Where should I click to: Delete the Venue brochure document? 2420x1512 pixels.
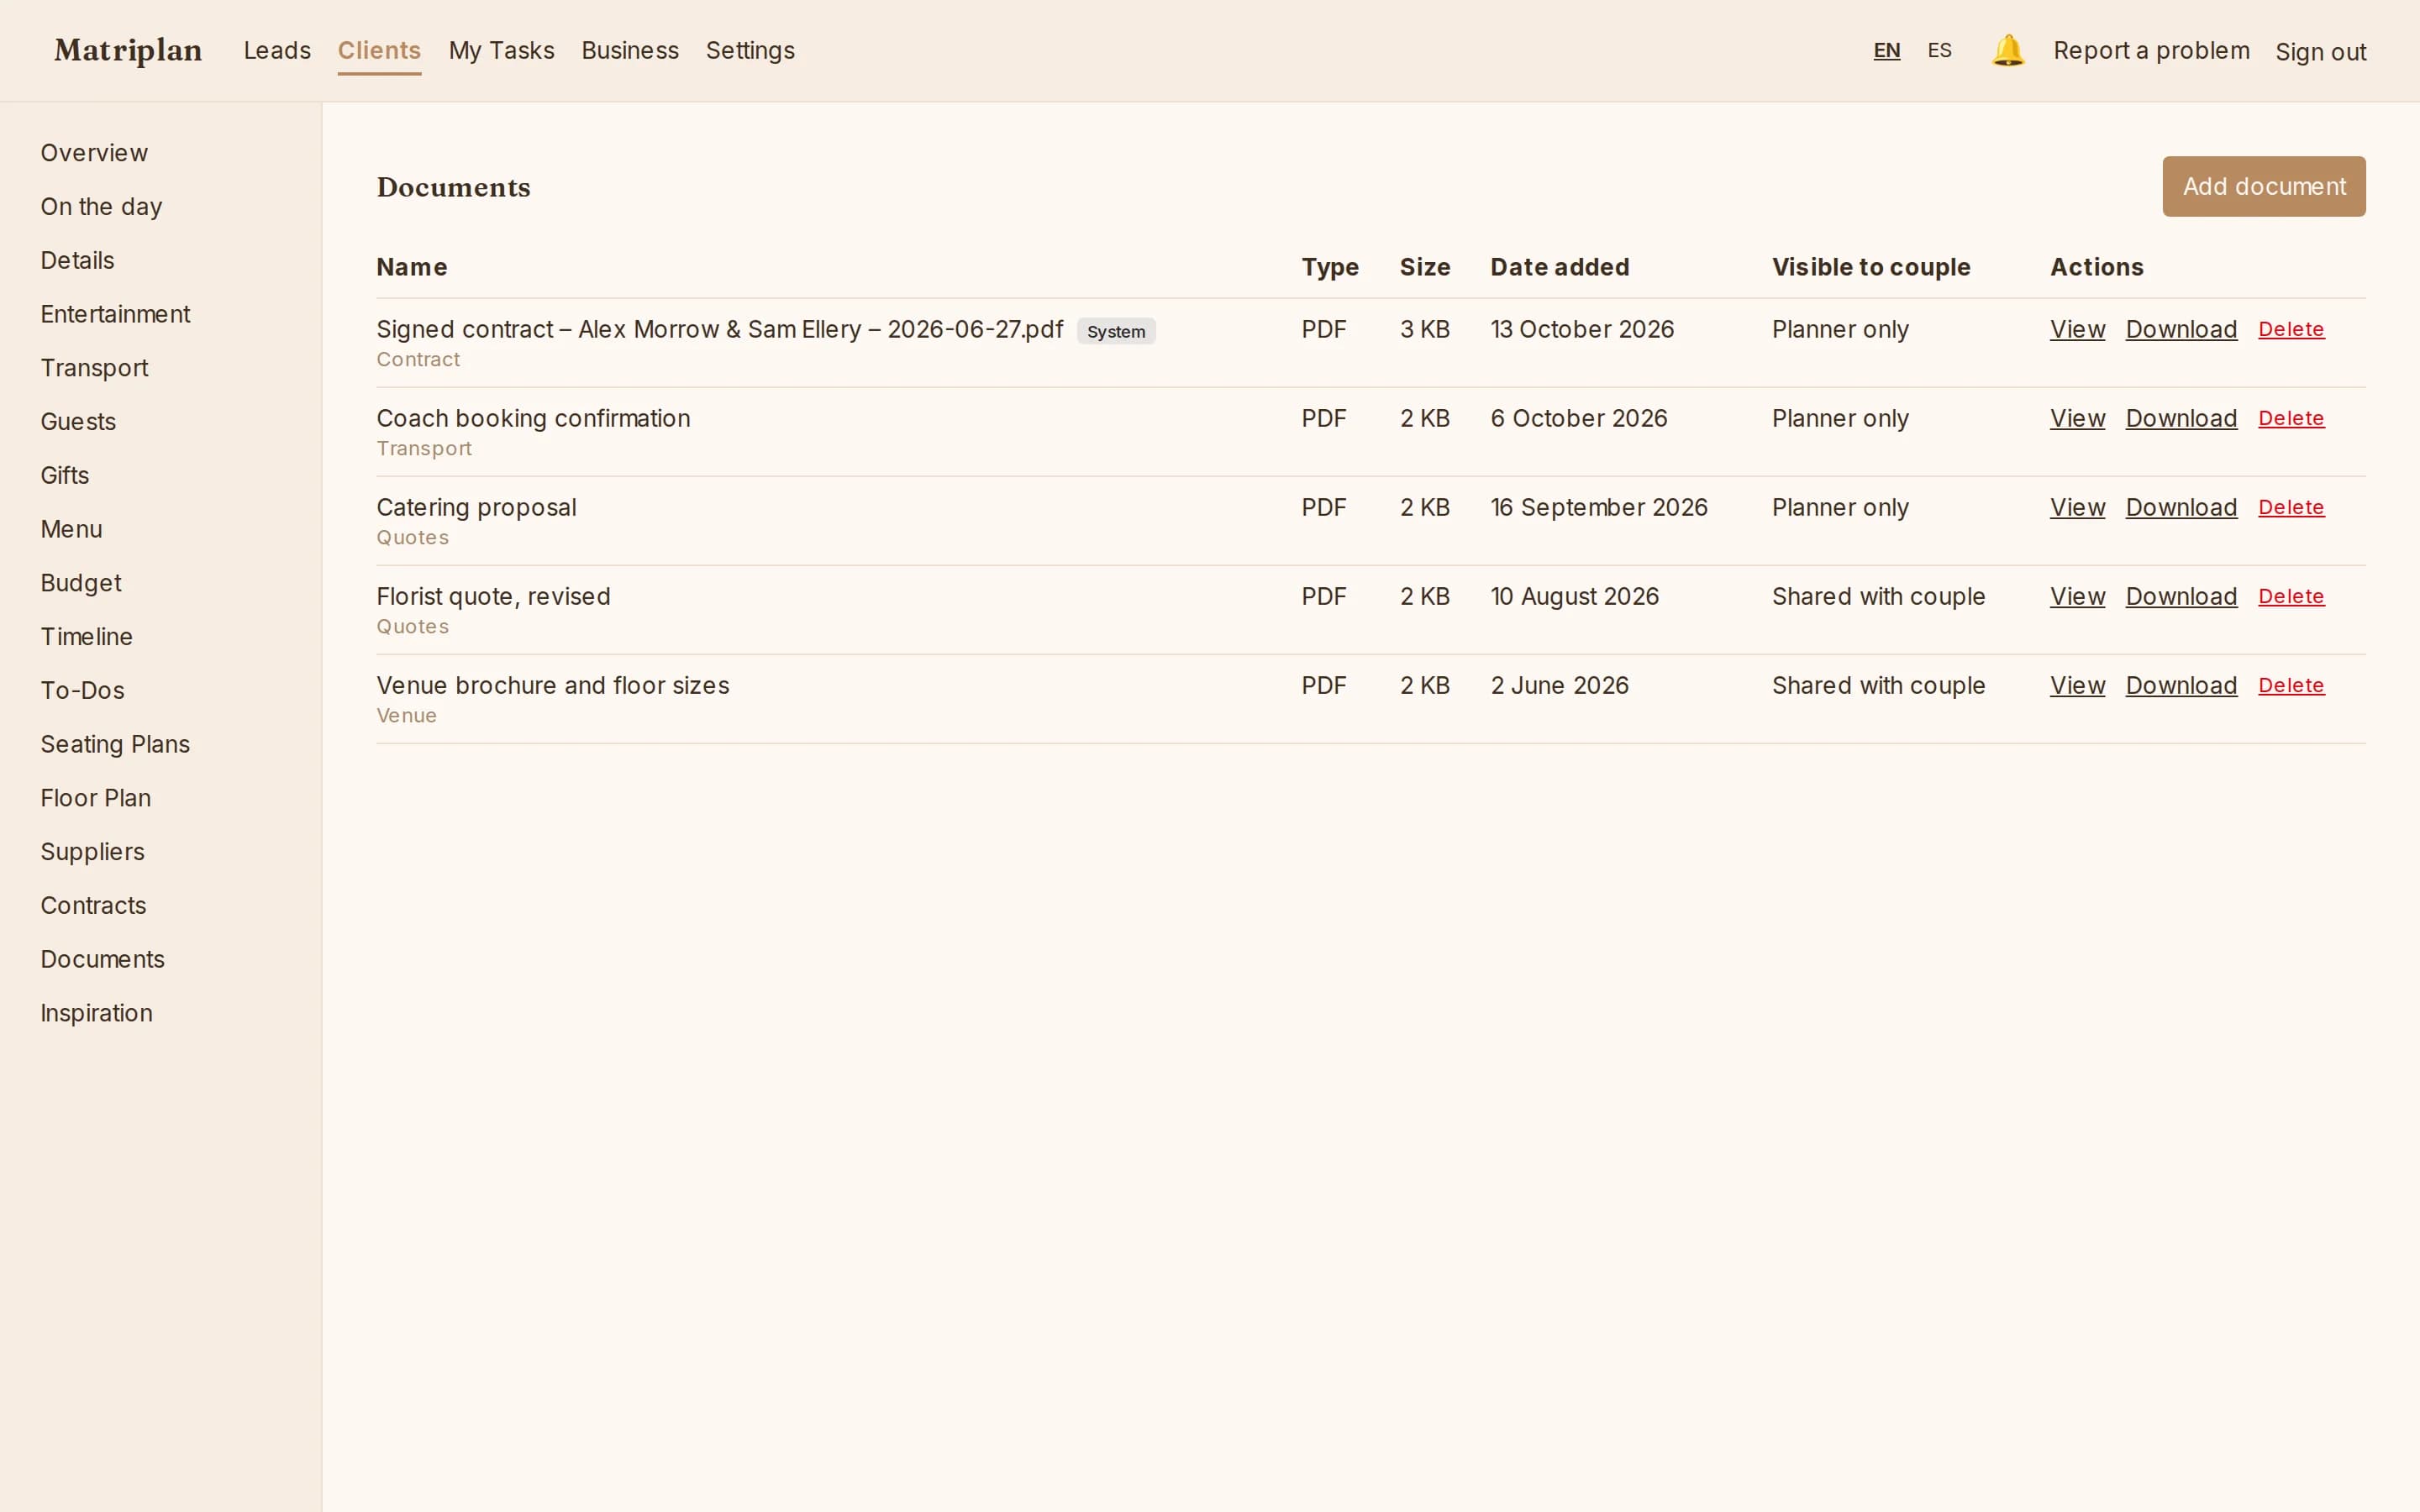coord(2291,685)
